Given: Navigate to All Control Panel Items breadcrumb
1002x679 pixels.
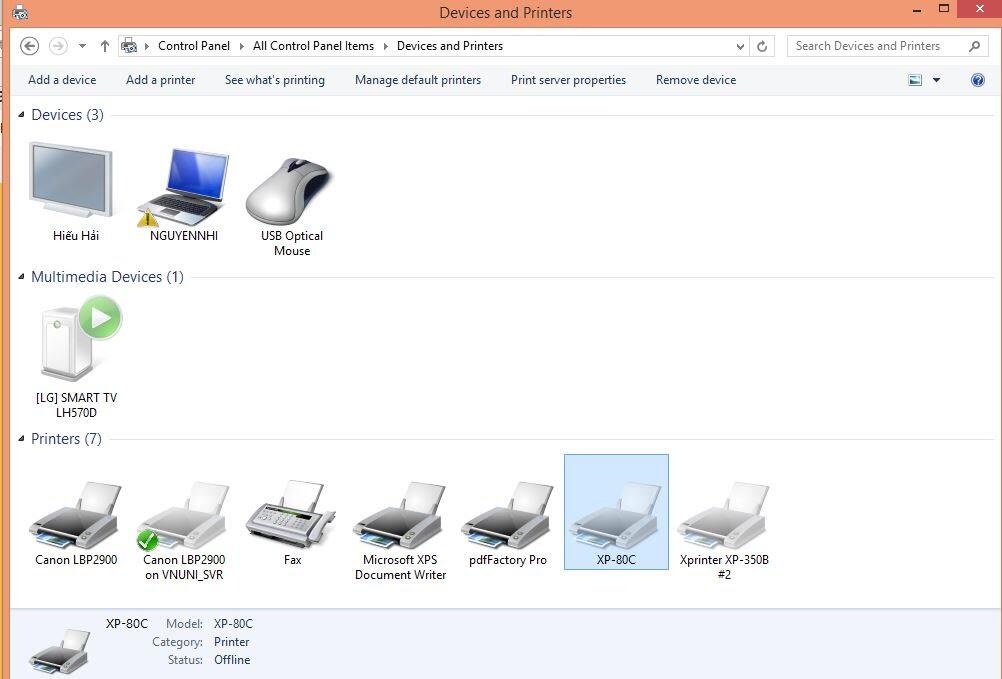Looking at the screenshot, I should [x=313, y=46].
